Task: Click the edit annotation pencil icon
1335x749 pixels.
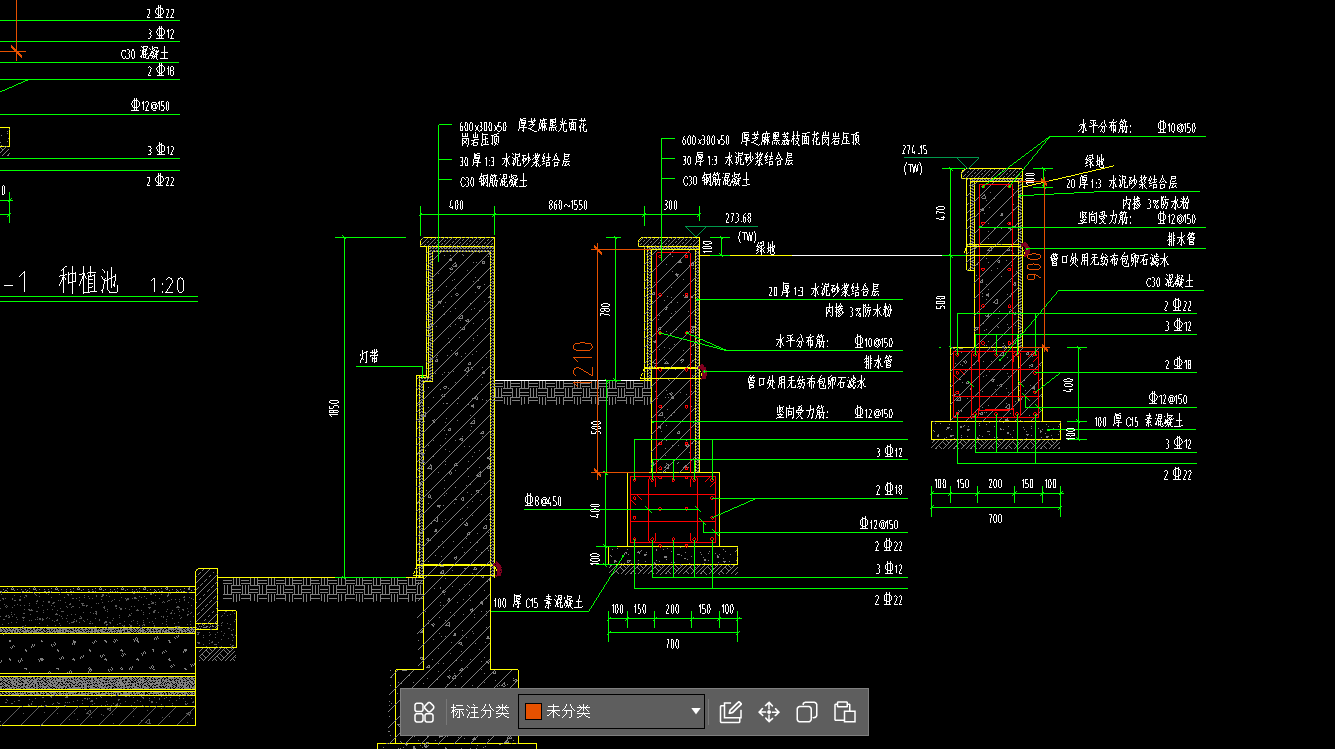Action: tap(731, 712)
